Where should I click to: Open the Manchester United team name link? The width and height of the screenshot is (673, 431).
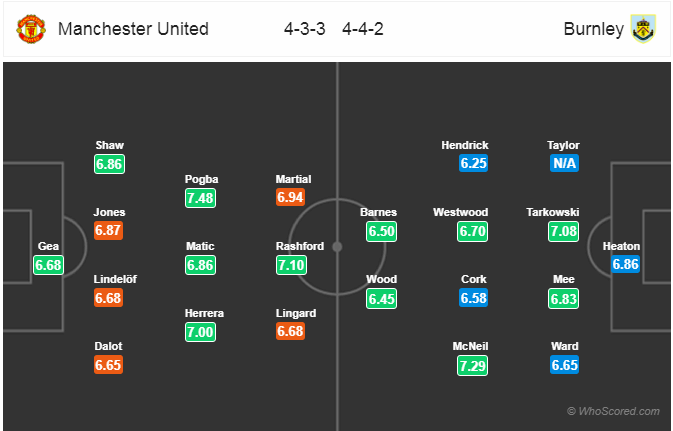(x=133, y=29)
